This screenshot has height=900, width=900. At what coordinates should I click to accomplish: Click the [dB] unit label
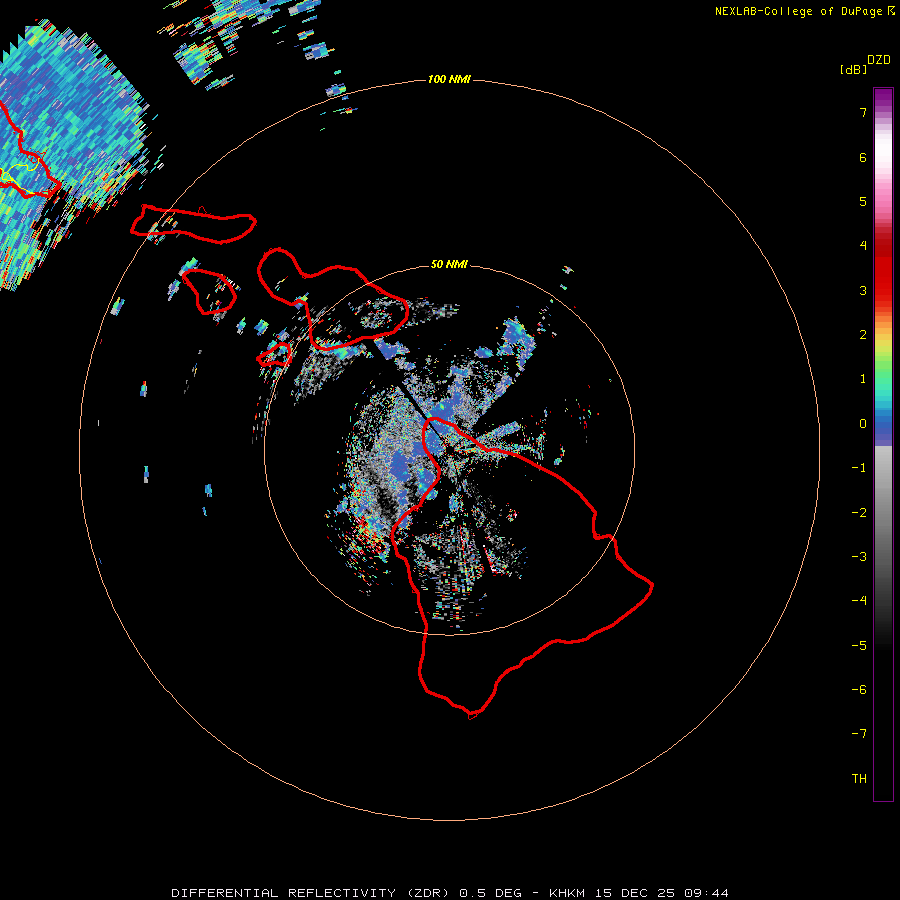coord(853,69)
